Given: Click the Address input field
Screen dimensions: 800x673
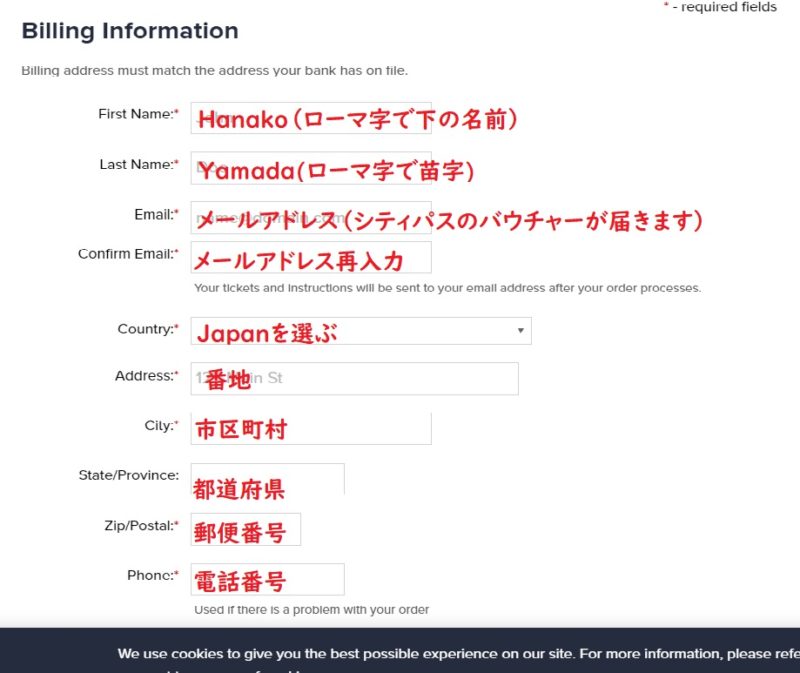Looking at the screenshot, I should [355, 379].
